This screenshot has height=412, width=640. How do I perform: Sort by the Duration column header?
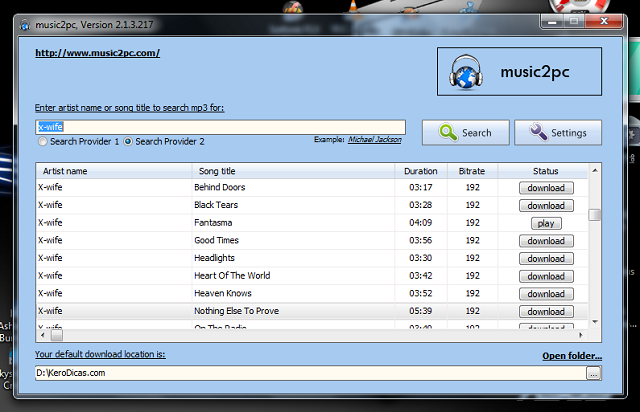(x=421, y=171)
